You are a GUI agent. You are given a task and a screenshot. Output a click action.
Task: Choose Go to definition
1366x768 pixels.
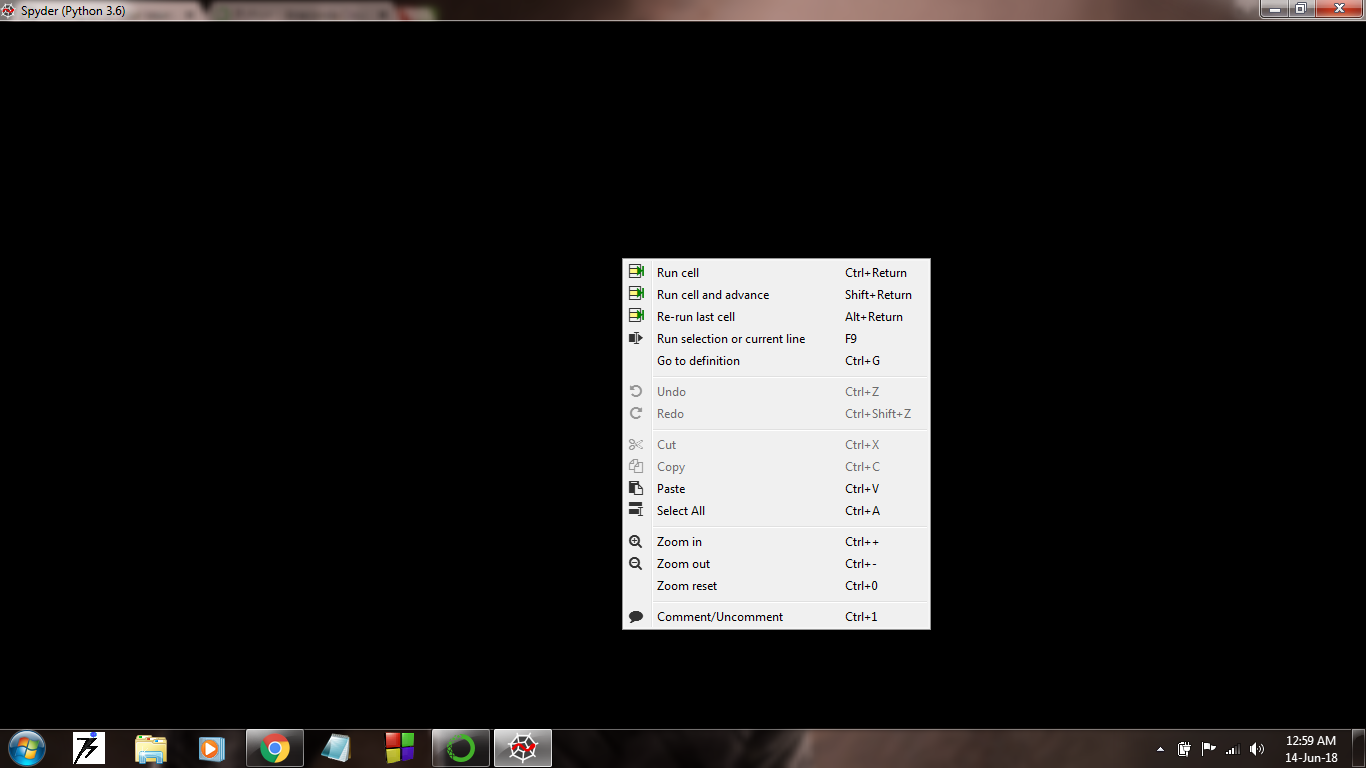(776, 360)
